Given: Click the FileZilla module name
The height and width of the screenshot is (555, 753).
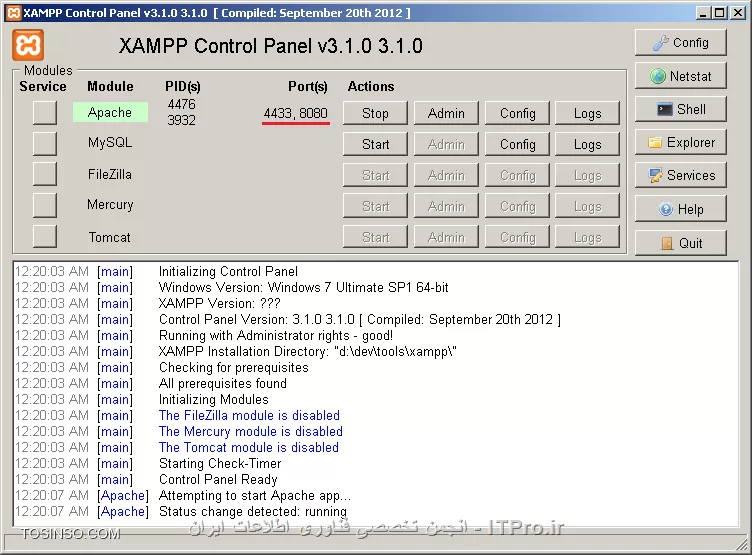Looking at the screenshot, I should [x=109, y=174].
